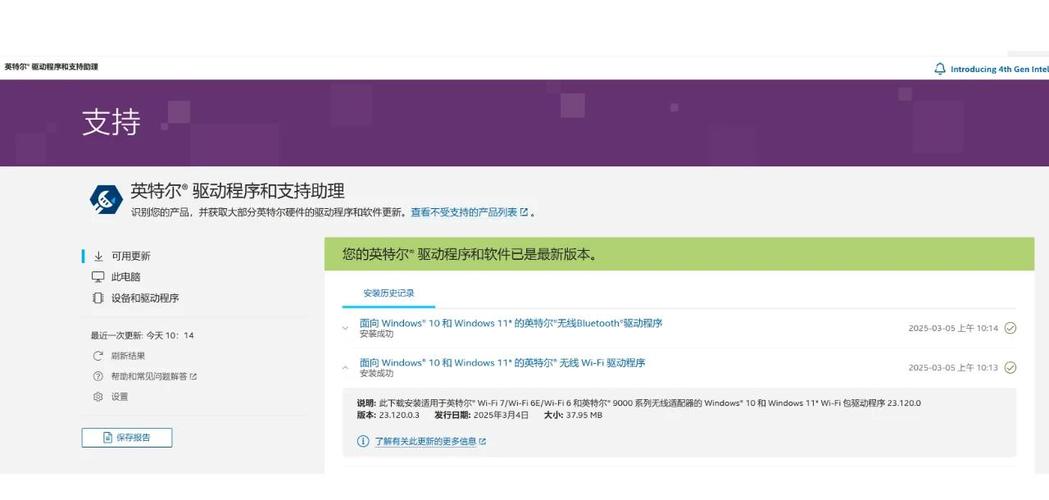Click the 2025-03-05 上午 10:13 timestamp
This screenshot has width=1049, height=500.
pos(953,367)
